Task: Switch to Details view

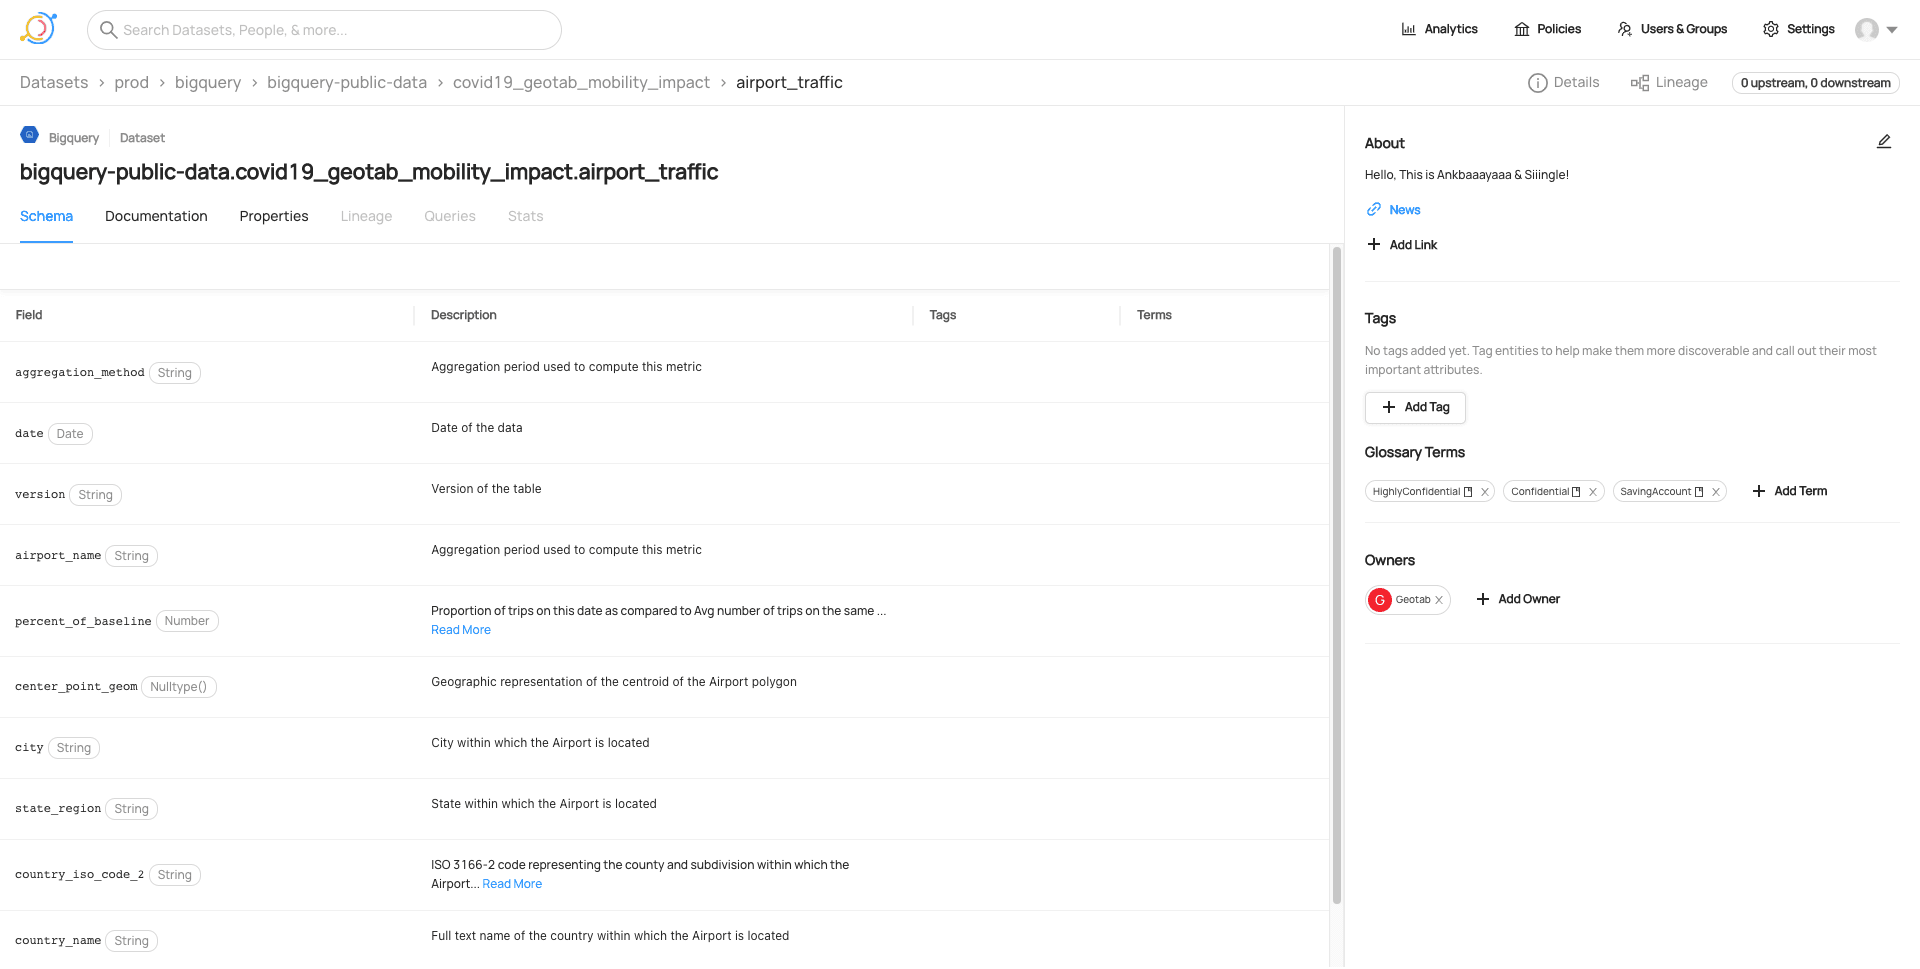Action: [1564, 82]
